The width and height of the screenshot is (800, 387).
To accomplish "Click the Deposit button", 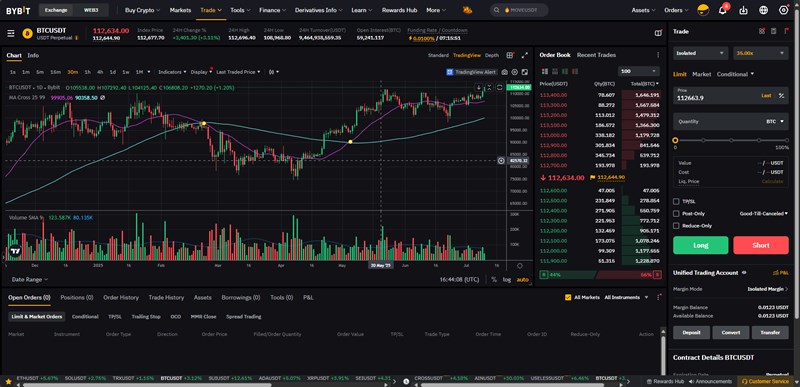I will tap(691, 332).
